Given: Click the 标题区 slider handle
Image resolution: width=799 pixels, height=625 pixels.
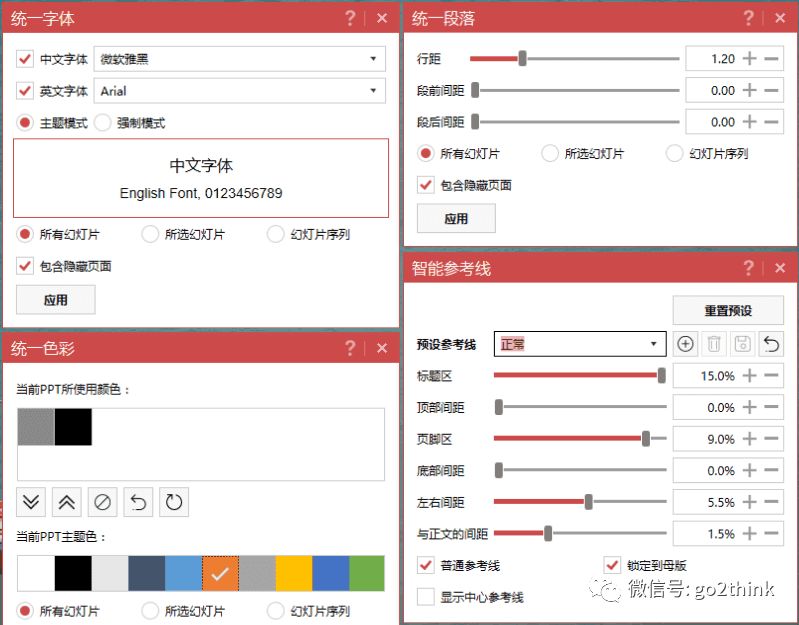Looking at the screenshot, I should pos(661,375).
